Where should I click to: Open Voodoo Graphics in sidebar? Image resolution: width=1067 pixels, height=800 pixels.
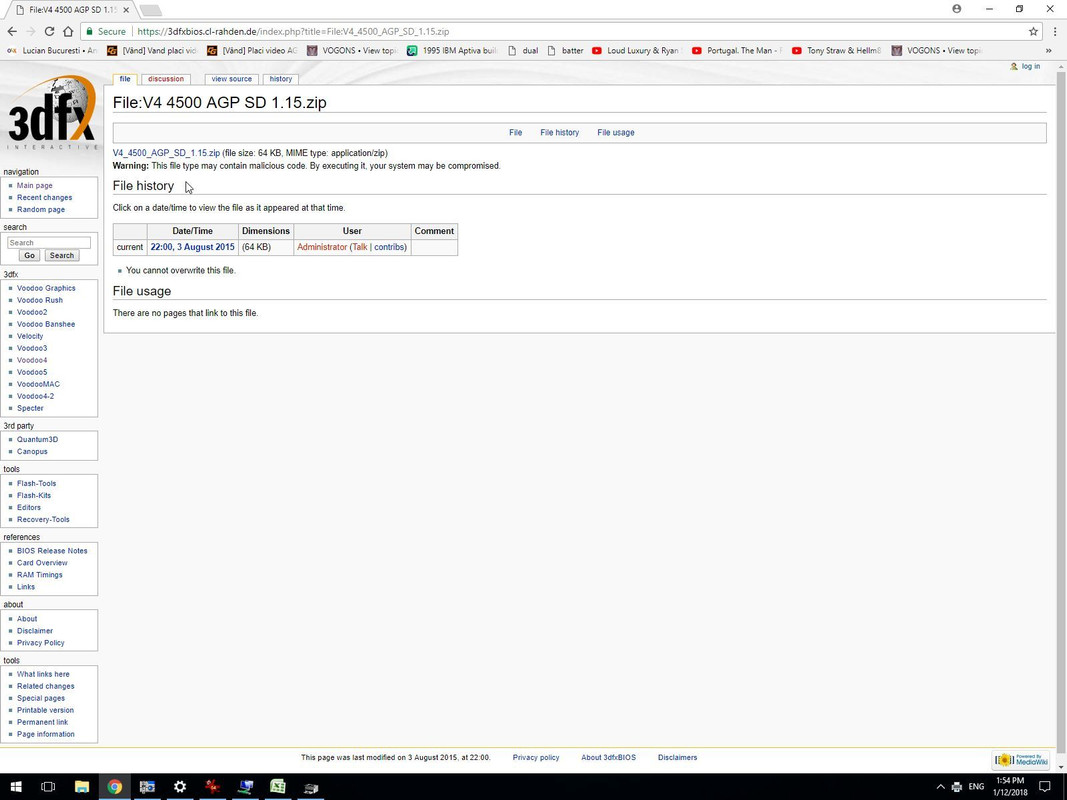(46, 288)
